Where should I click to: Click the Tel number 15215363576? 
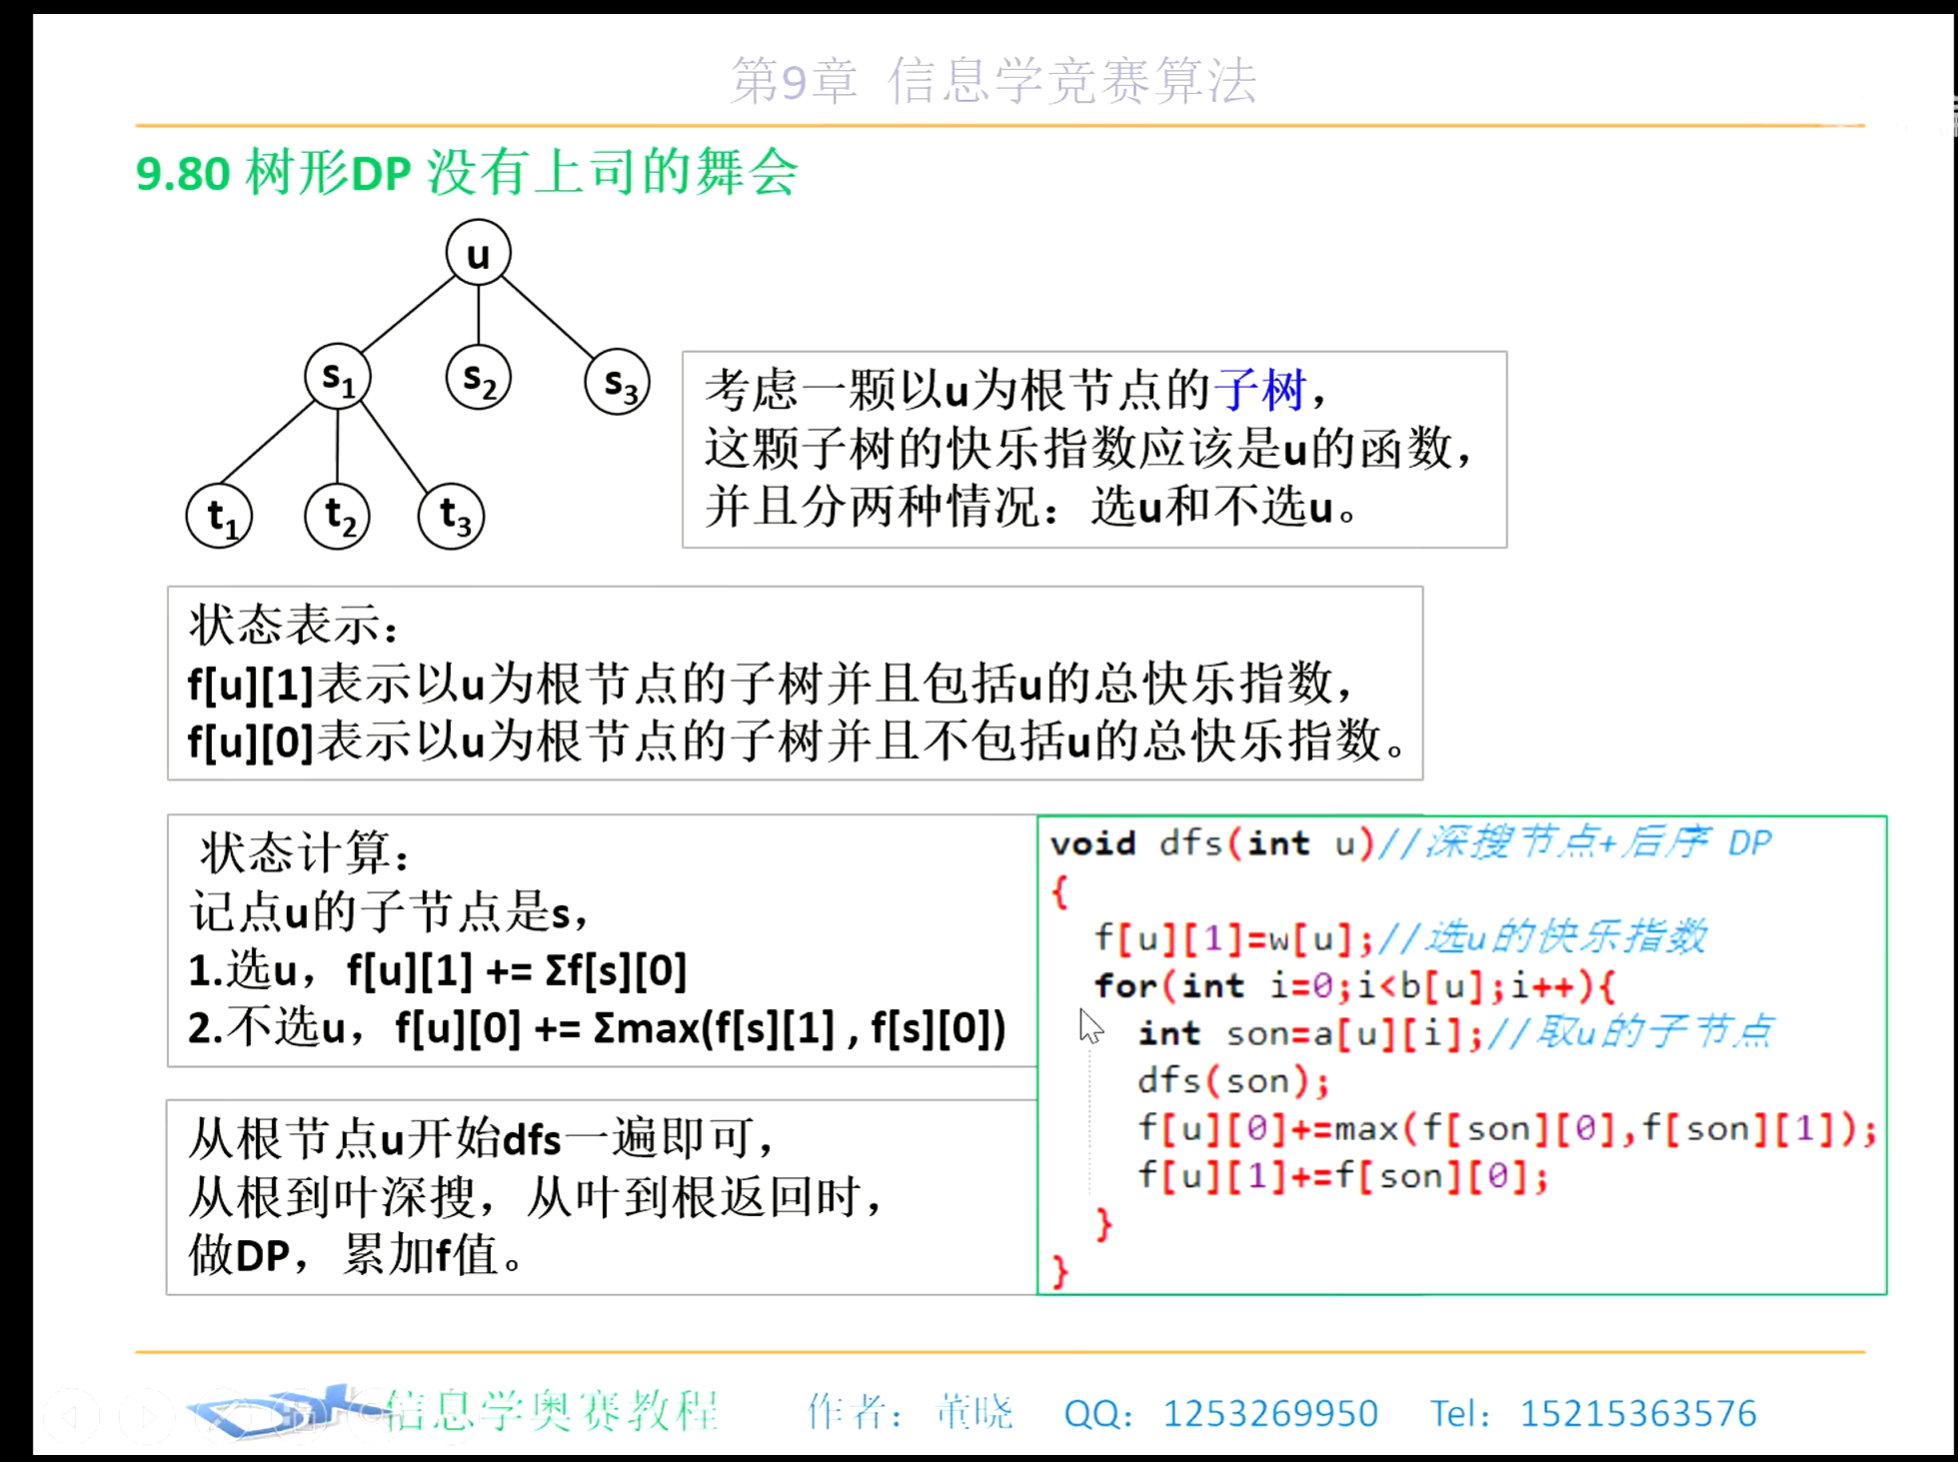click(1638, 1413)
